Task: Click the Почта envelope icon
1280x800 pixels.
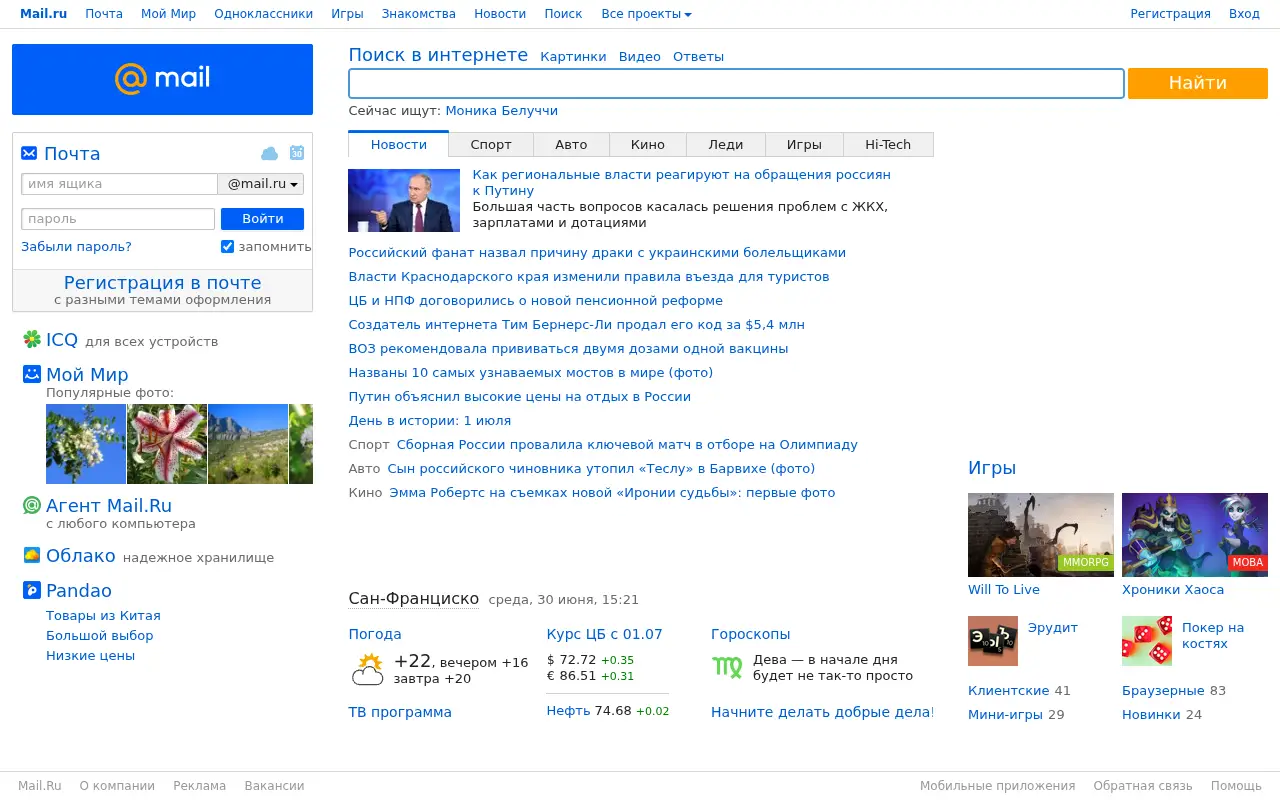Action: (x=29, y=153)
